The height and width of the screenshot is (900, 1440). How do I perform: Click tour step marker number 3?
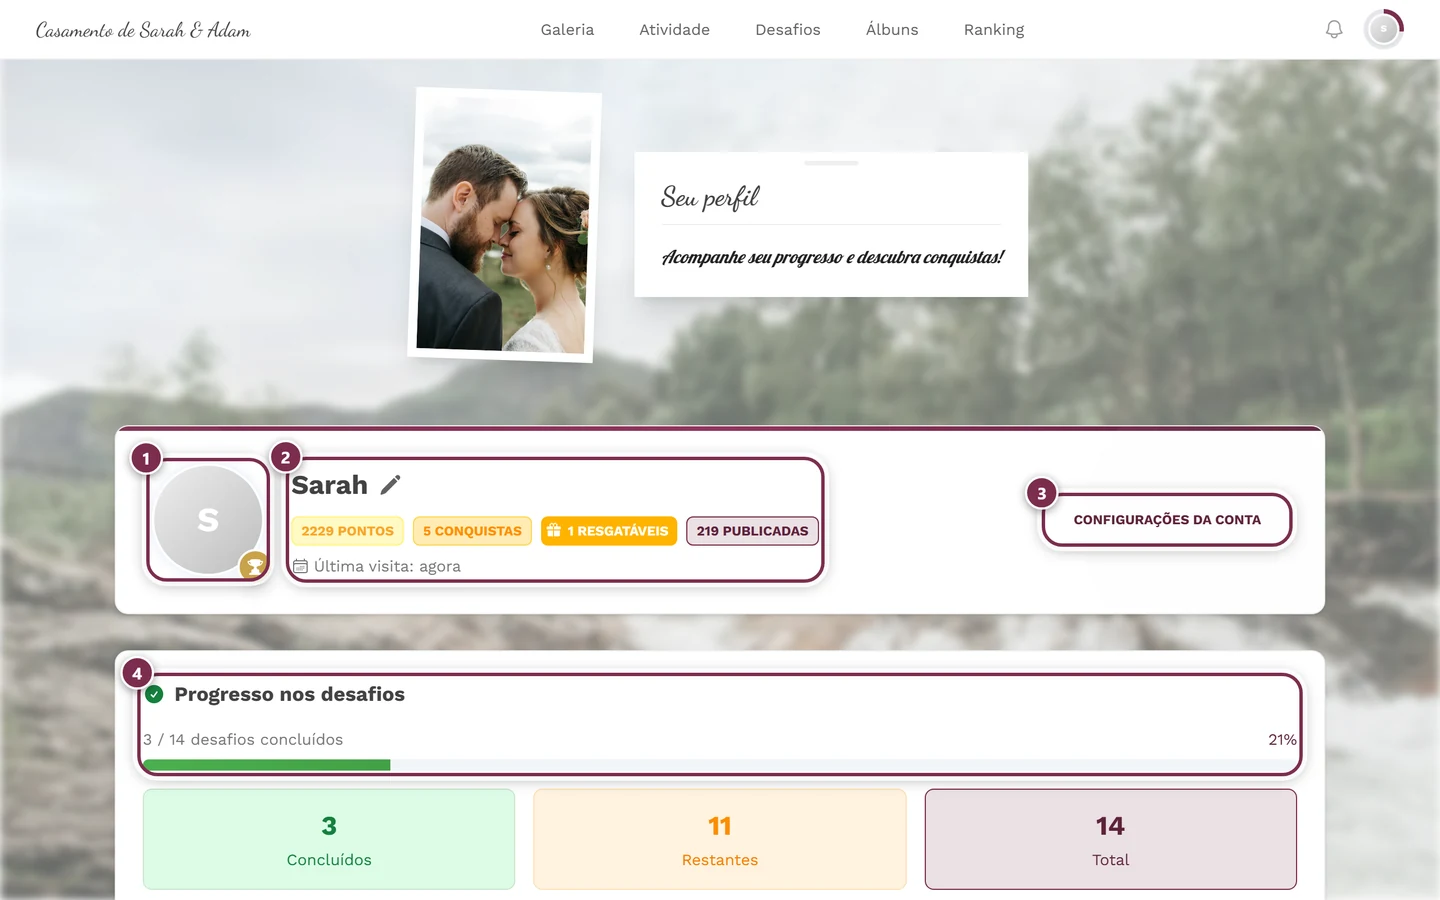click(1041, 493)
